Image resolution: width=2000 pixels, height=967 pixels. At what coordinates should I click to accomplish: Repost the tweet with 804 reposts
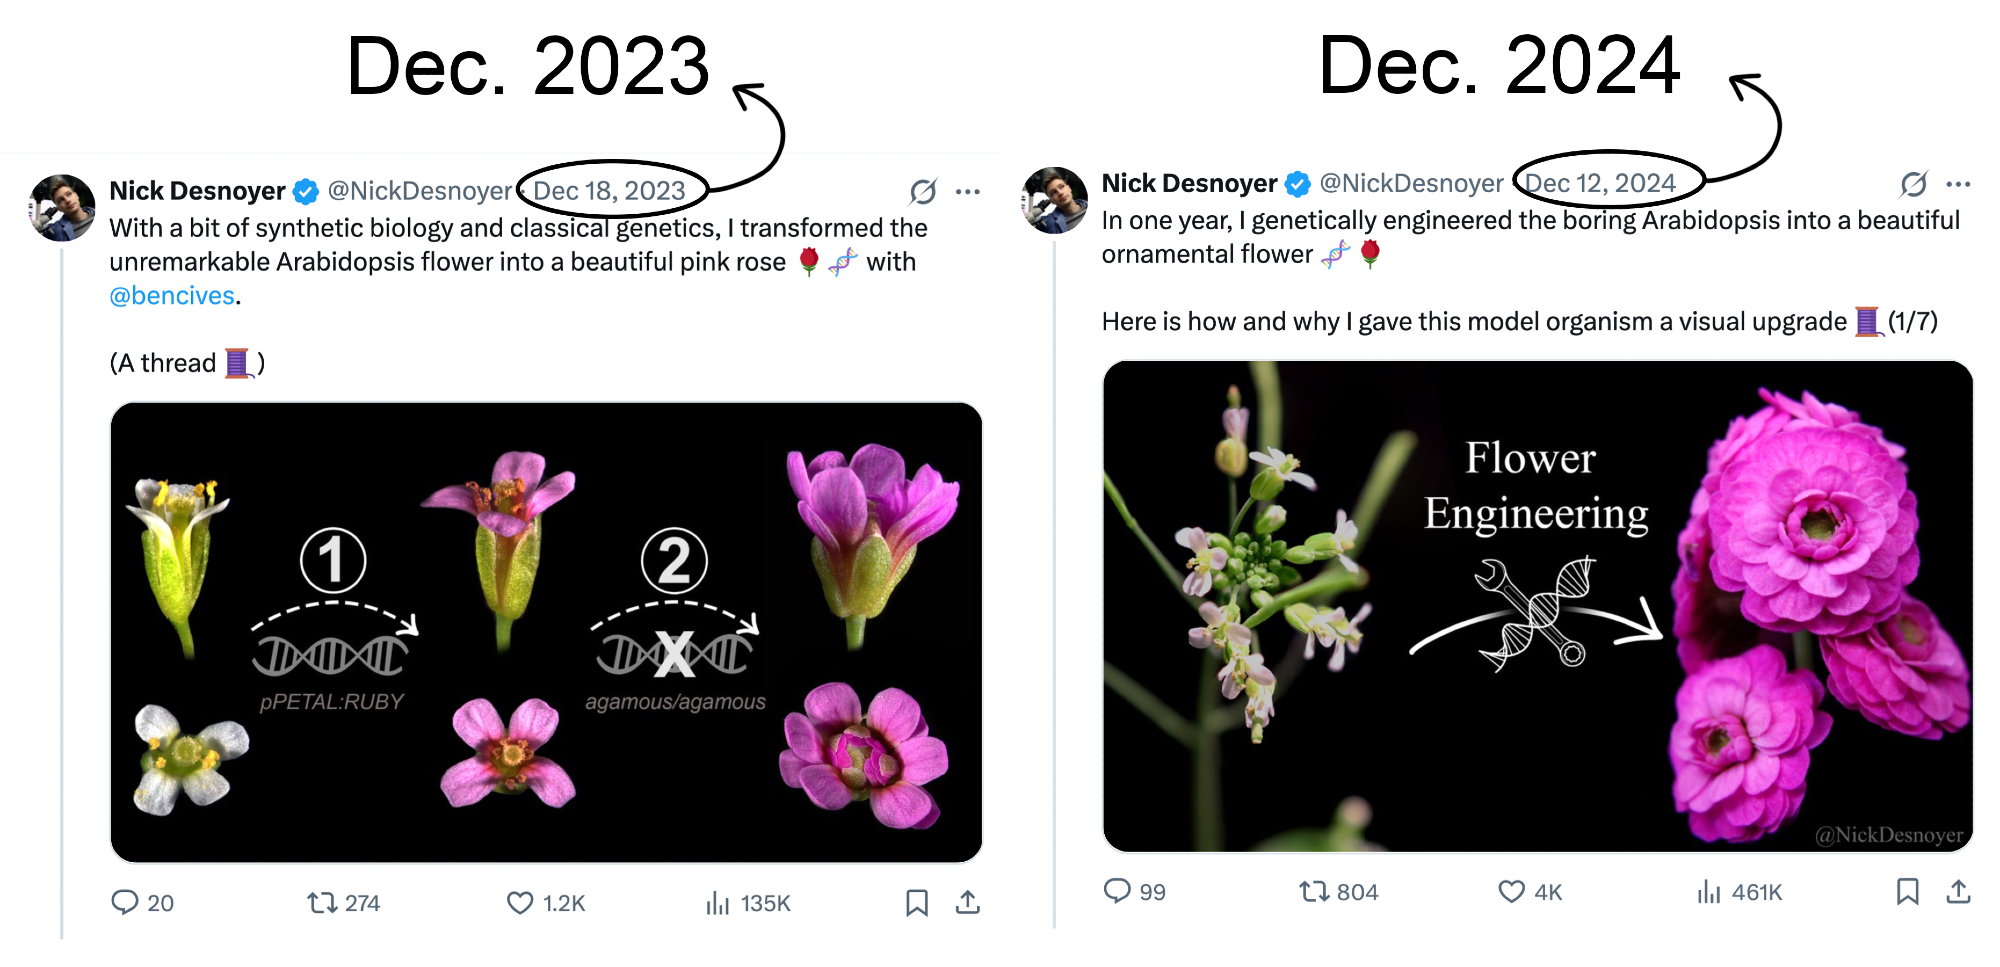click(1313, 891)
